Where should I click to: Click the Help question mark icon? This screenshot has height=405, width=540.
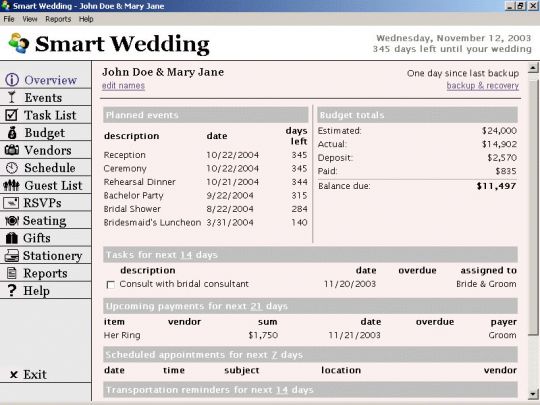point(12,290)
